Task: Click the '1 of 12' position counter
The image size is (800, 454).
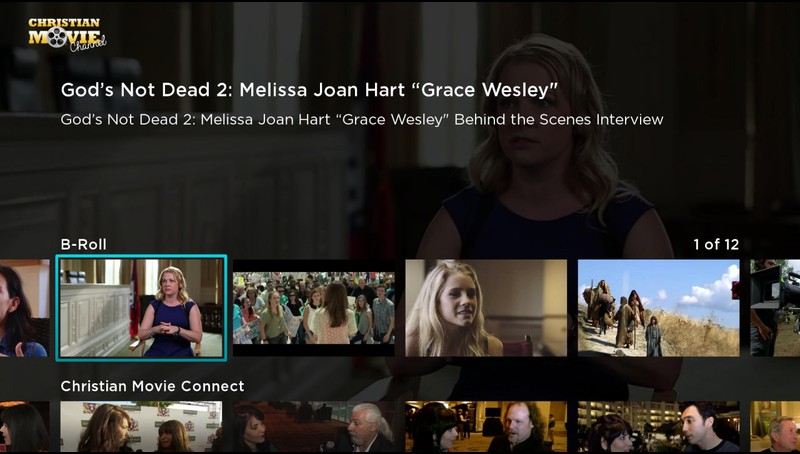Action: pyautogui.click(x=716, y=244)
